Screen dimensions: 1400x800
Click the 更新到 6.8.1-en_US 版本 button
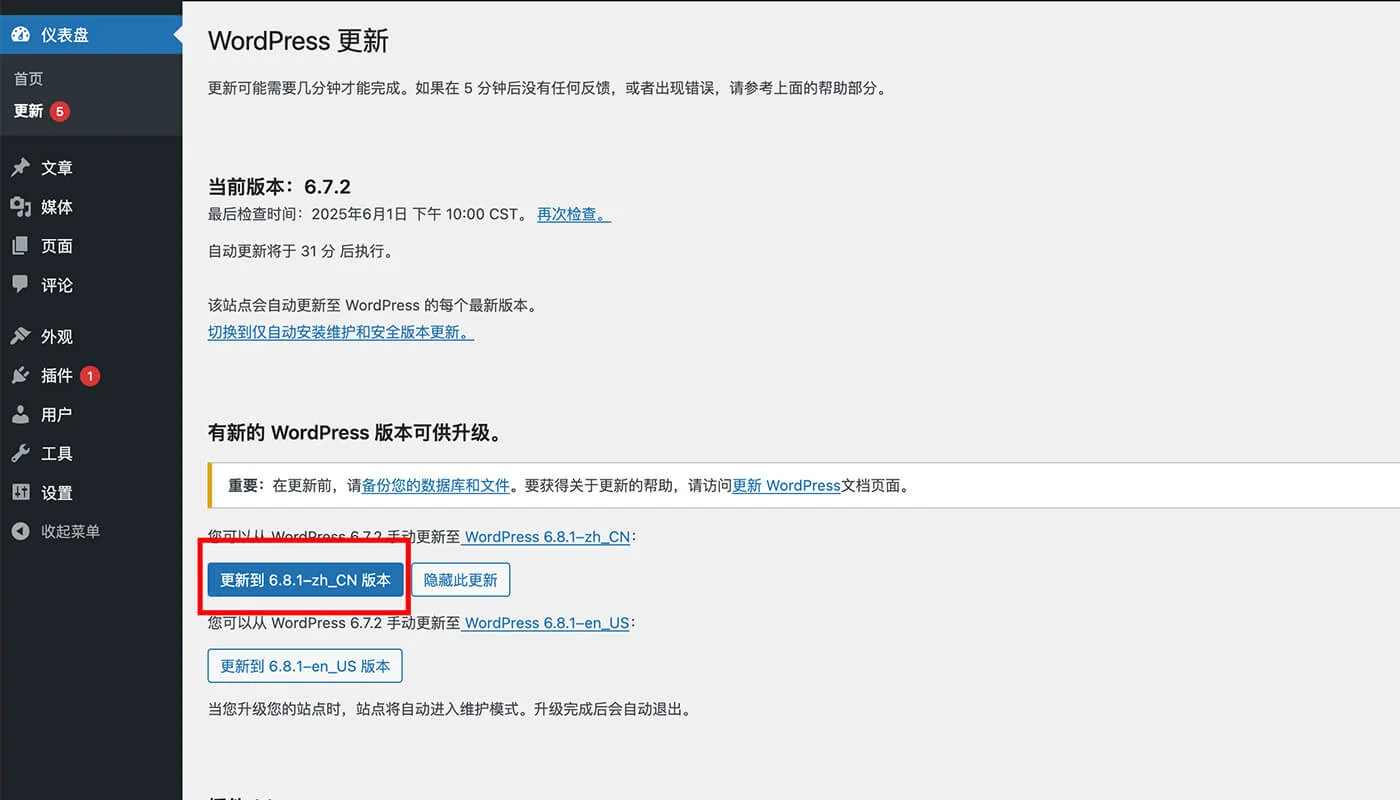click(304, 665)
